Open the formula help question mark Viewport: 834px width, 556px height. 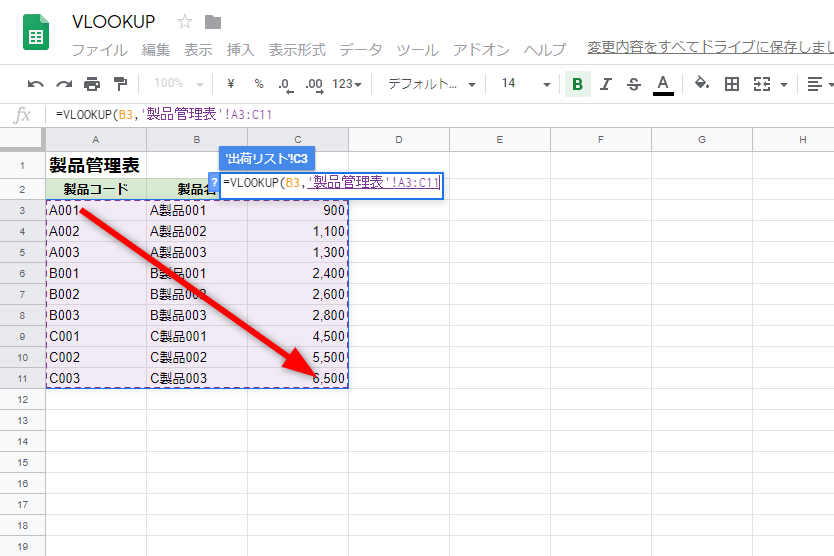point(214,182)
